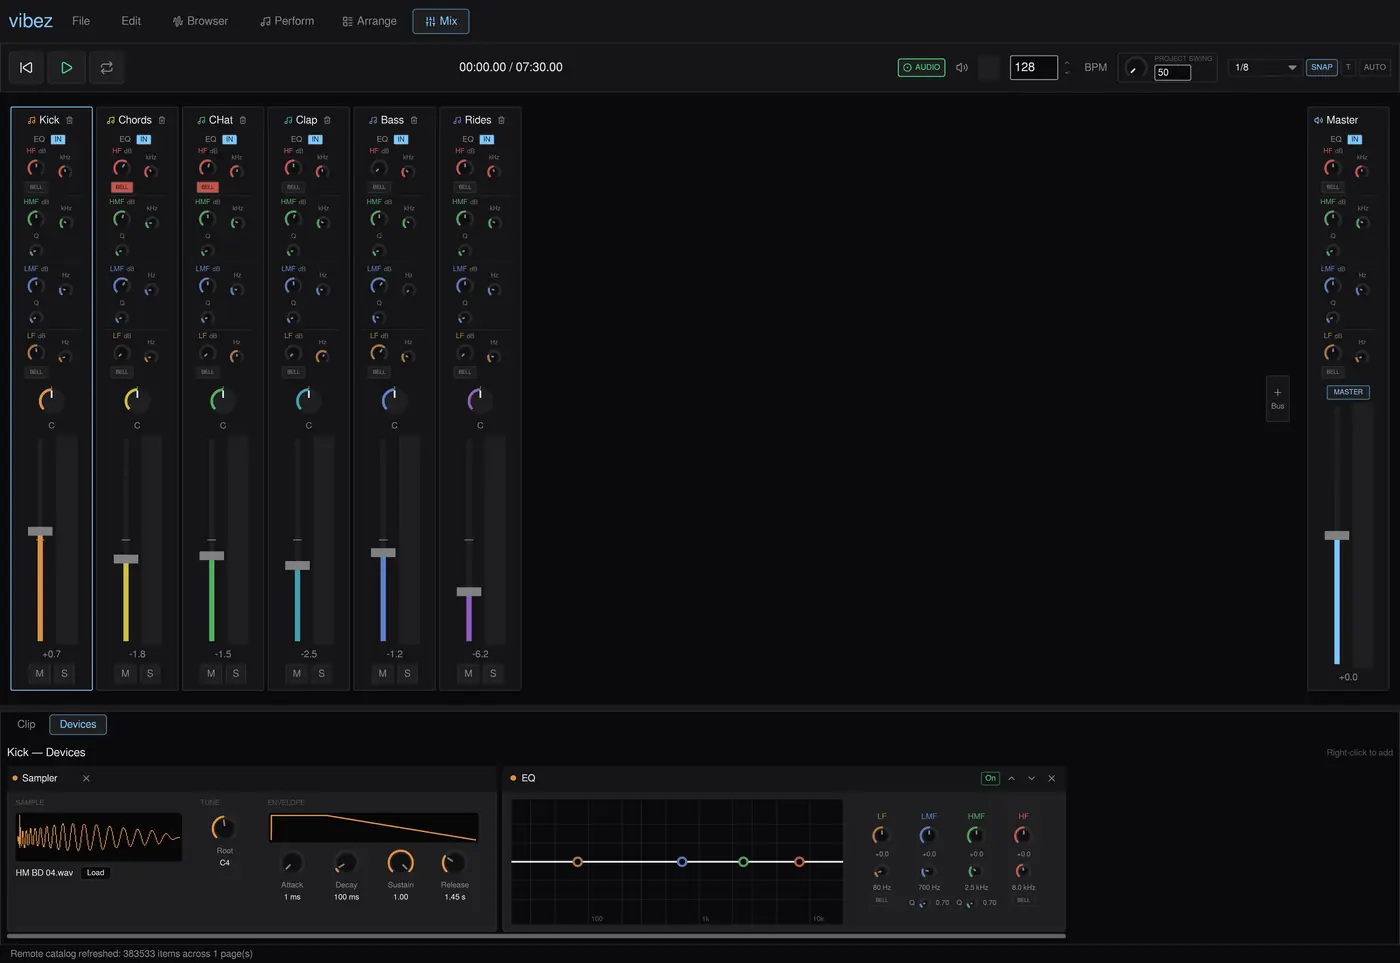Screen dimensions: 1400x963
Task: Move EQ device down with chevron
Action: click(x=1031, y=778)
